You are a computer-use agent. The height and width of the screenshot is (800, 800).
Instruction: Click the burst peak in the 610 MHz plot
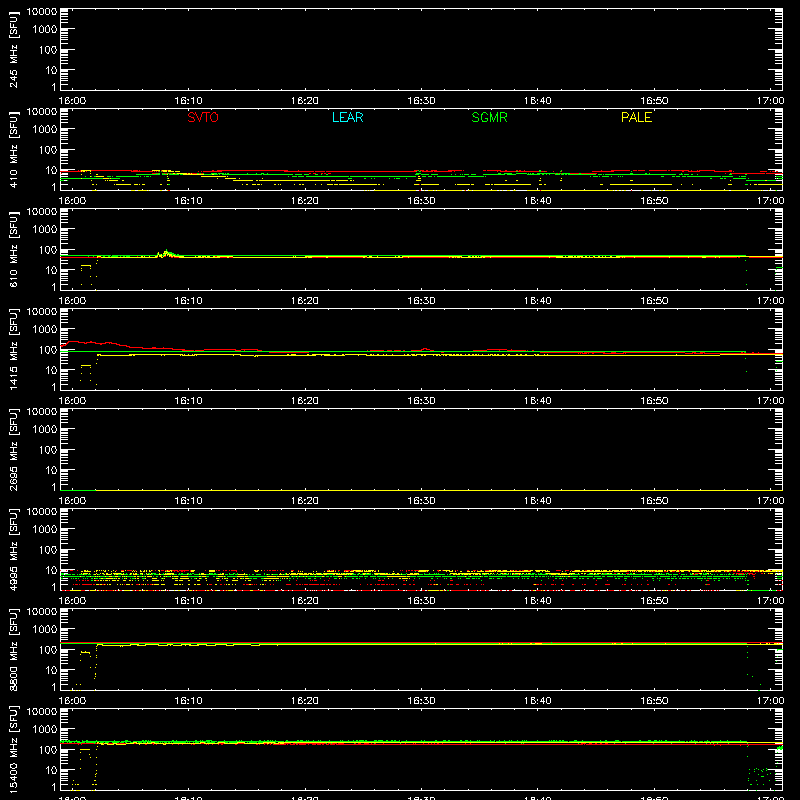(166, 253)
